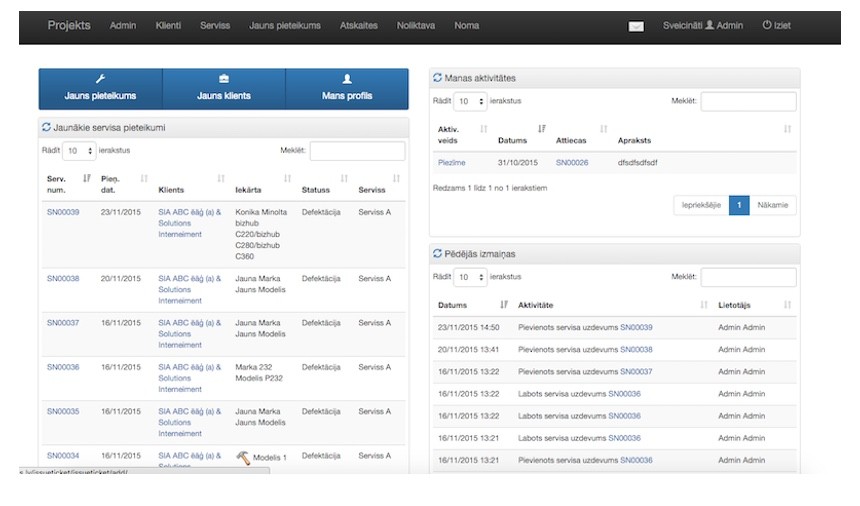This screenshot has height=506, width=860.
Task: Click the hammer icon in SN00034 row
Action: click(x=243, y=457)
